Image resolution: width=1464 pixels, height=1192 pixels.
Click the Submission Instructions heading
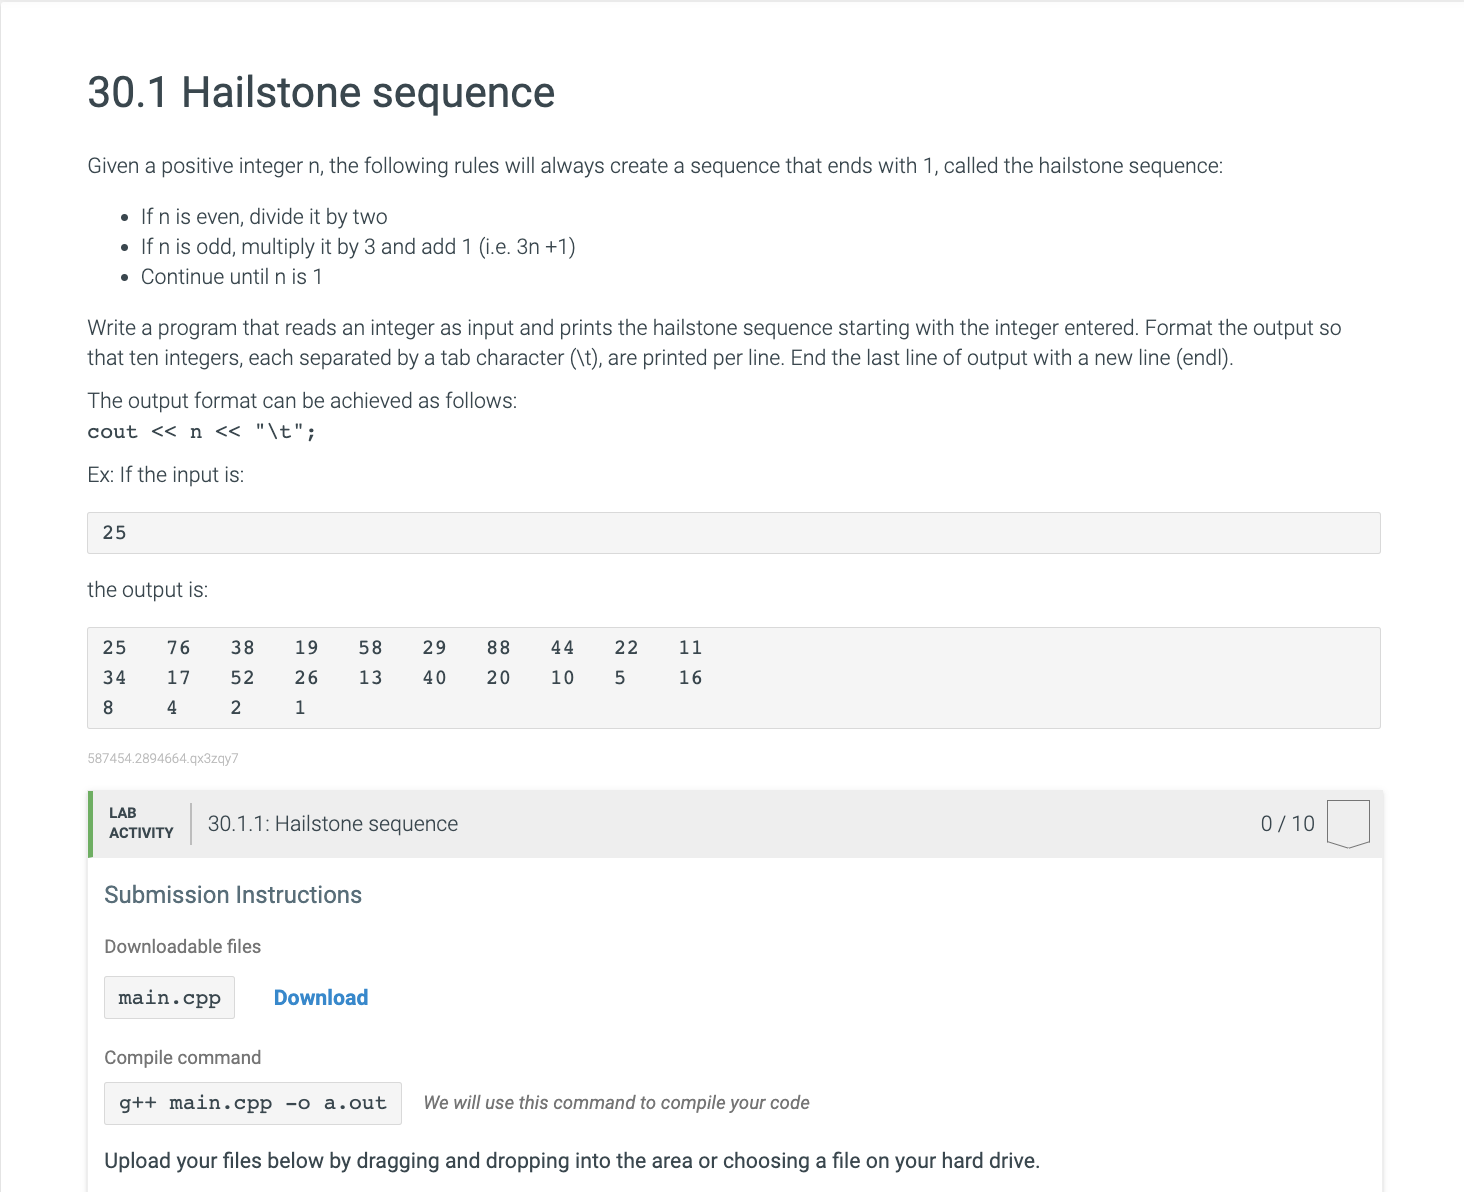click(x=233, y=894)
